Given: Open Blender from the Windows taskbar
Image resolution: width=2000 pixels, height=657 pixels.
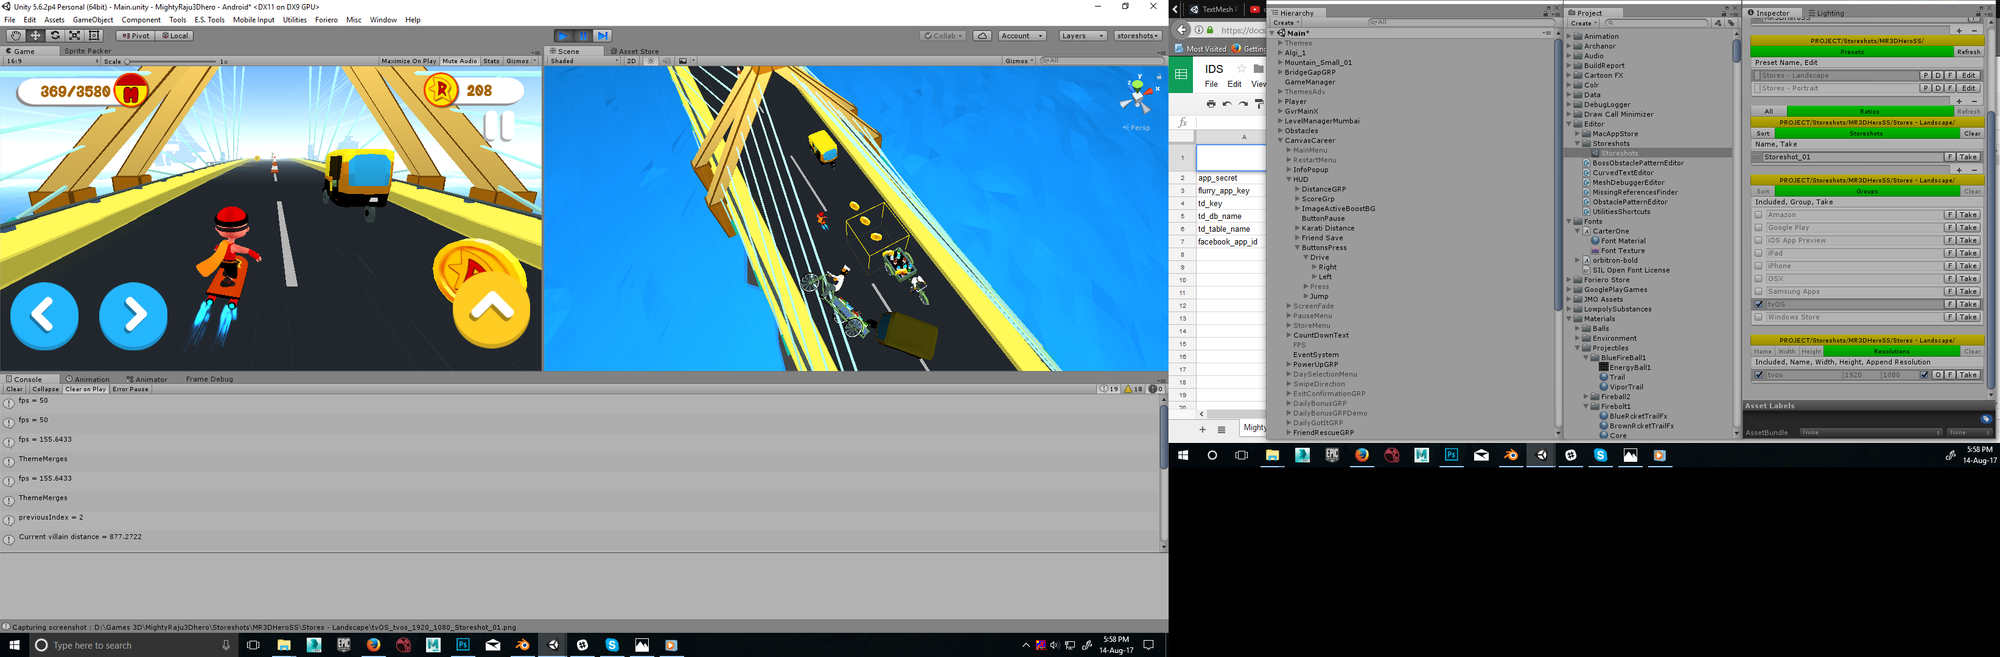Looking at the screenshot, I should tap(522, 645).
